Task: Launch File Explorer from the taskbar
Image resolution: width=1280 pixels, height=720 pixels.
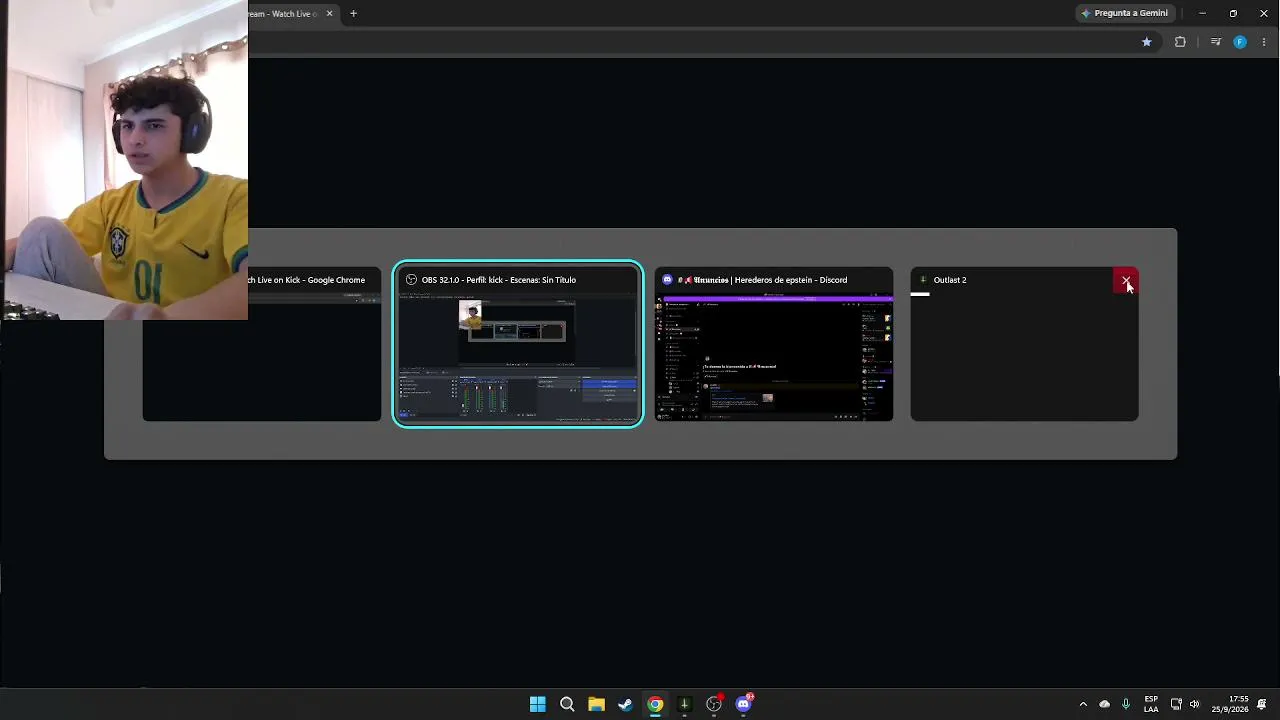Action: click(596, 704)
